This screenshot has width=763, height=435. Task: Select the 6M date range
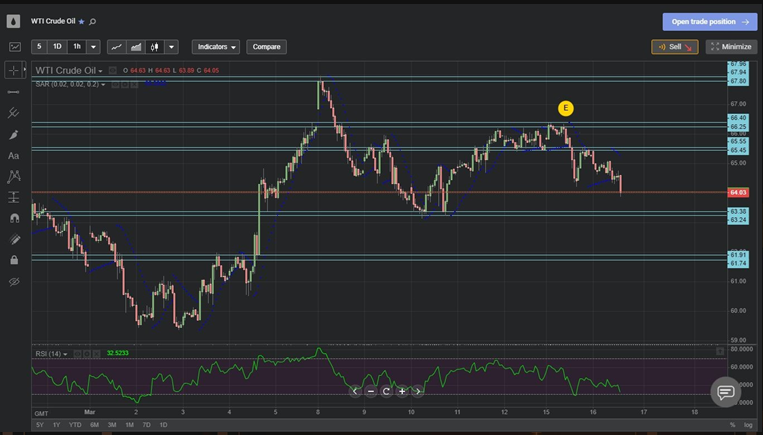pos(94,425)
